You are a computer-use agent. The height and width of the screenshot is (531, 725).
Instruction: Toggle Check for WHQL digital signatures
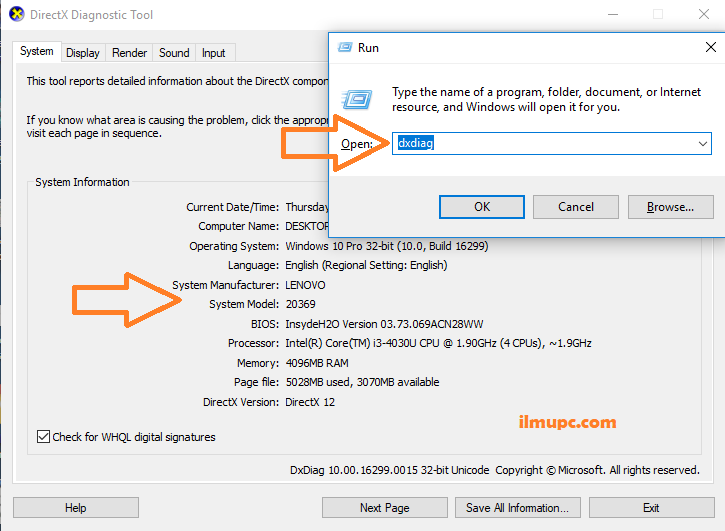click(x=43, y=437)
